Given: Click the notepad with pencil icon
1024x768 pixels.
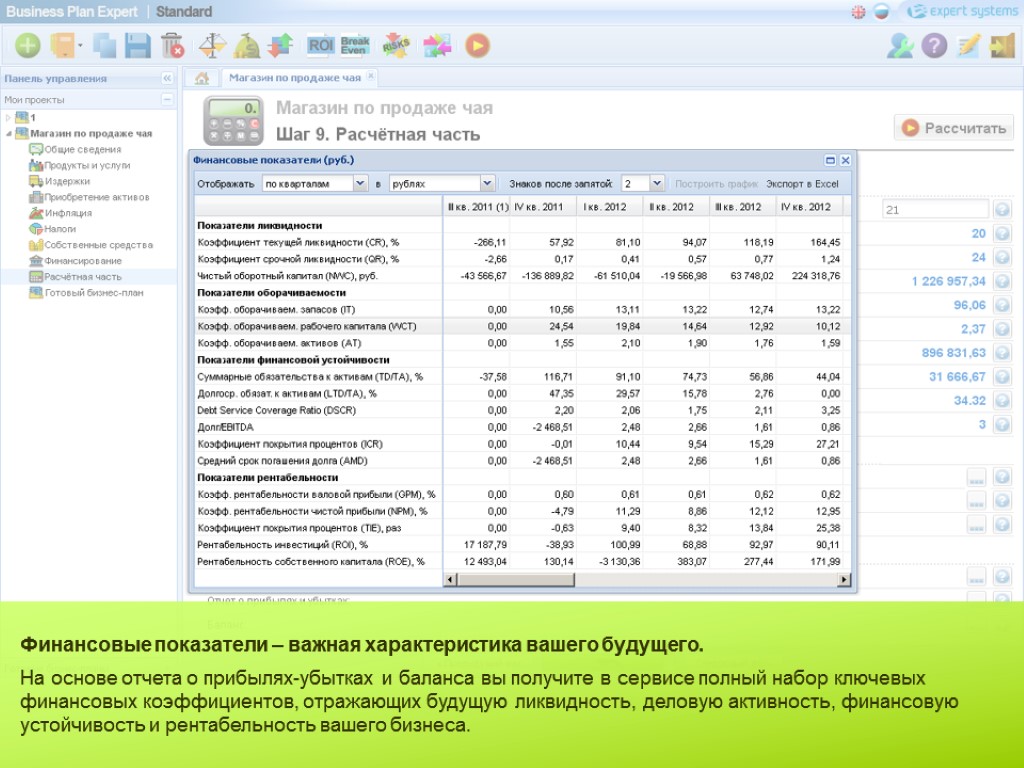Looking at the screenshot, I should click(x=968, y=46).
